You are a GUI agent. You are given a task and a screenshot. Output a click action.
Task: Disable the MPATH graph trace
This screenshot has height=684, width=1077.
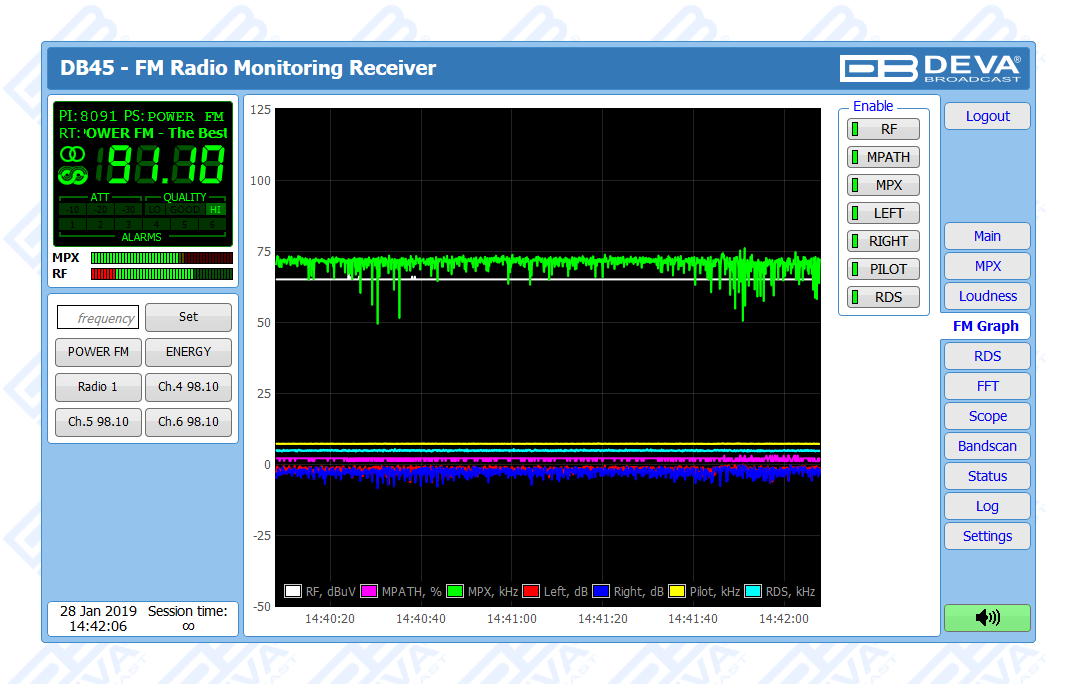883,157
